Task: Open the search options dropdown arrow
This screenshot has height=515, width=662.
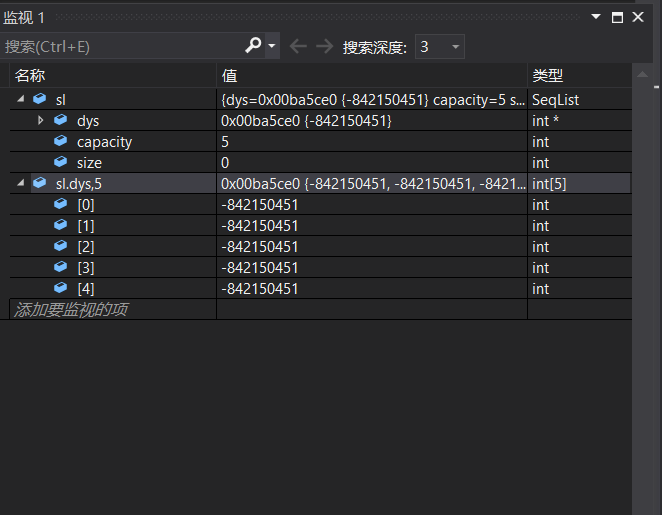Action: coord(272,46)
